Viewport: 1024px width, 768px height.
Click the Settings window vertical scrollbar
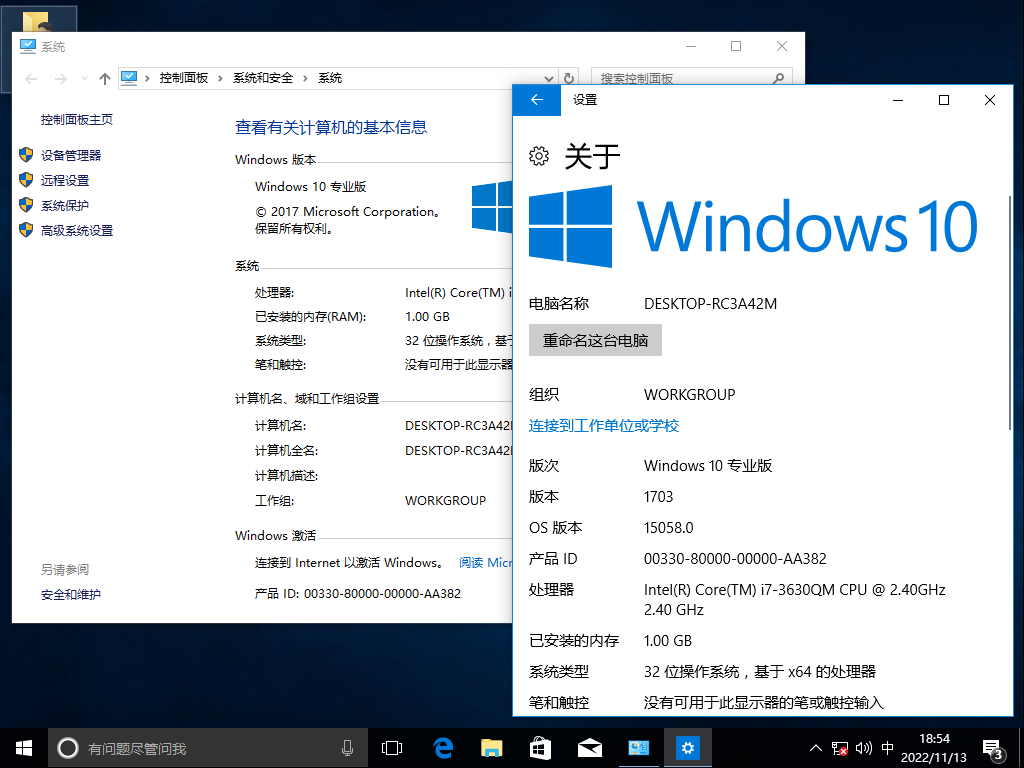click(x=1010, y=313)
